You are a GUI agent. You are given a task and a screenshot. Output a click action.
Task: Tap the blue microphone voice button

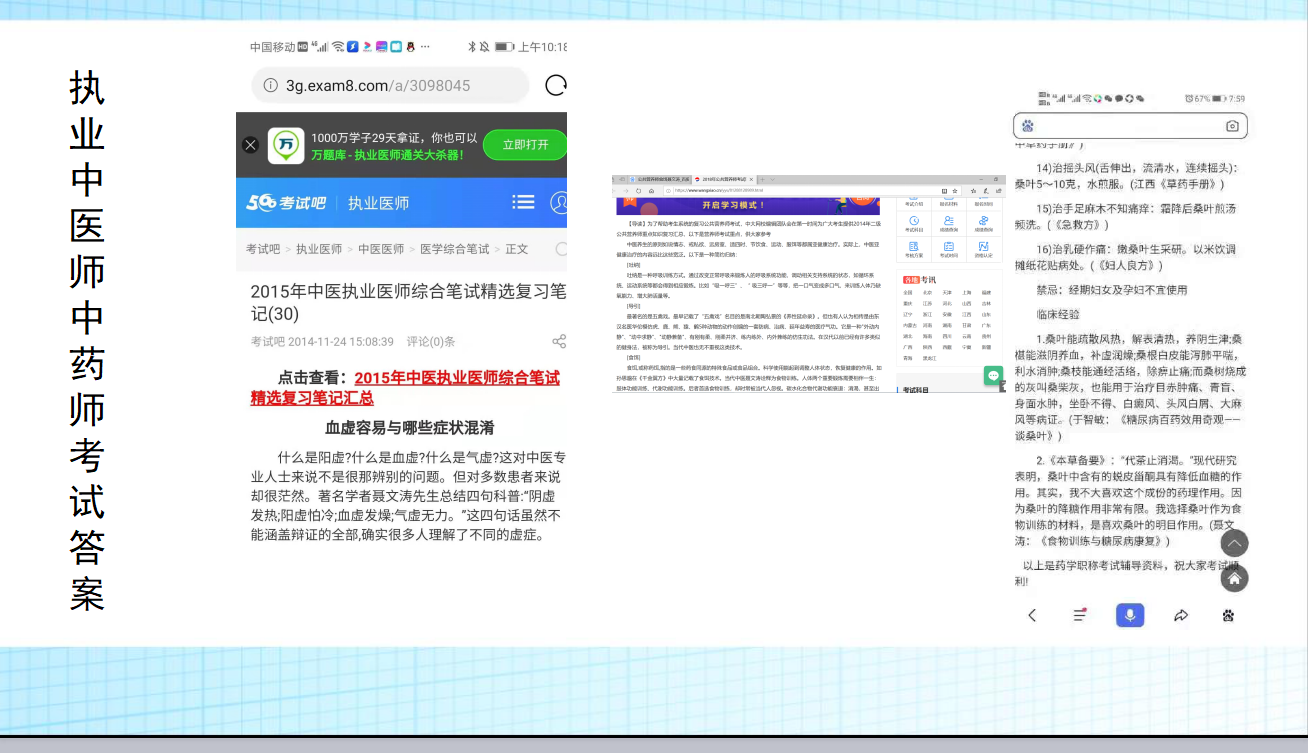click(1130, 615)
